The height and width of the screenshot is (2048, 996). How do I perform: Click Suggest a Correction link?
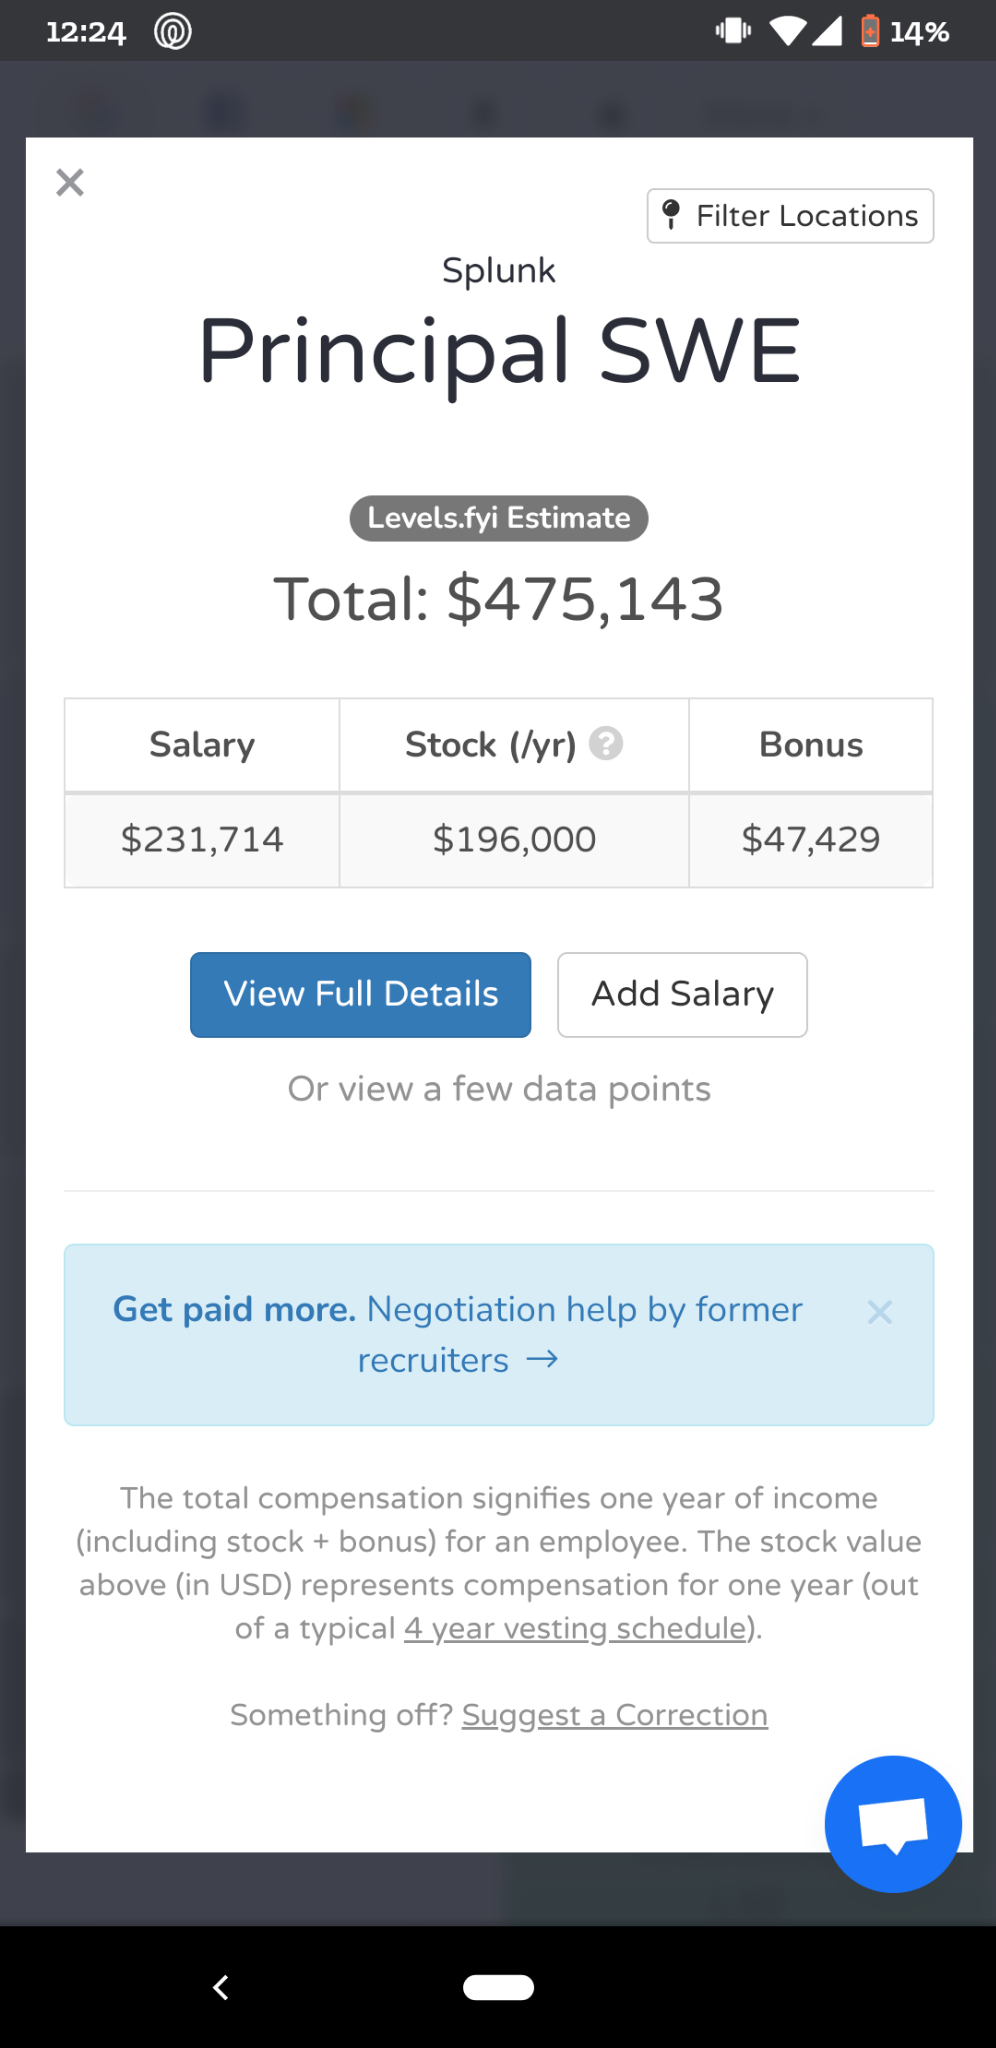pyautogui.click(x=615, y=1715)
